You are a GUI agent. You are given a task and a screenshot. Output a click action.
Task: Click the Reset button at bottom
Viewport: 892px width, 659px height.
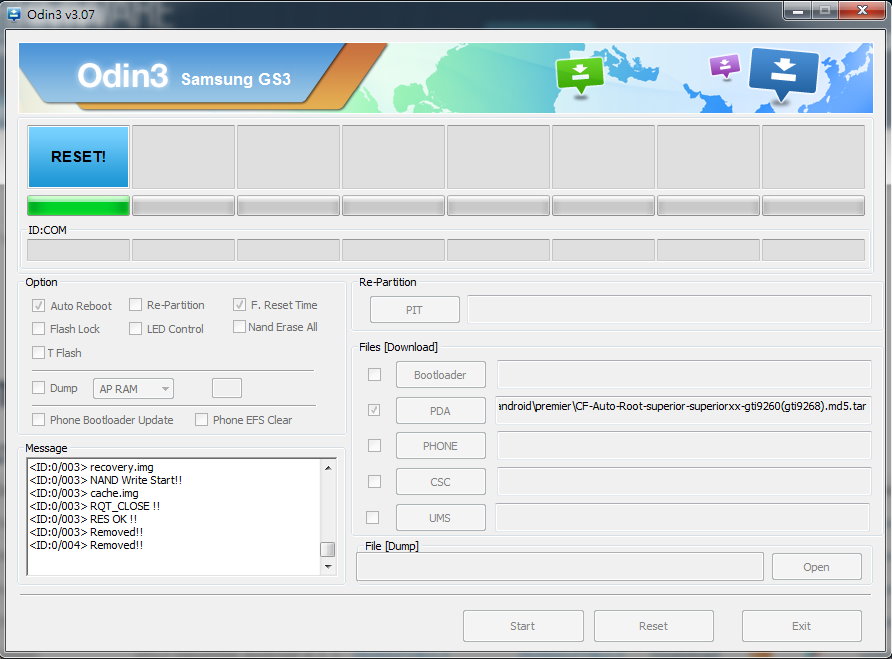[x=654, y=626]
